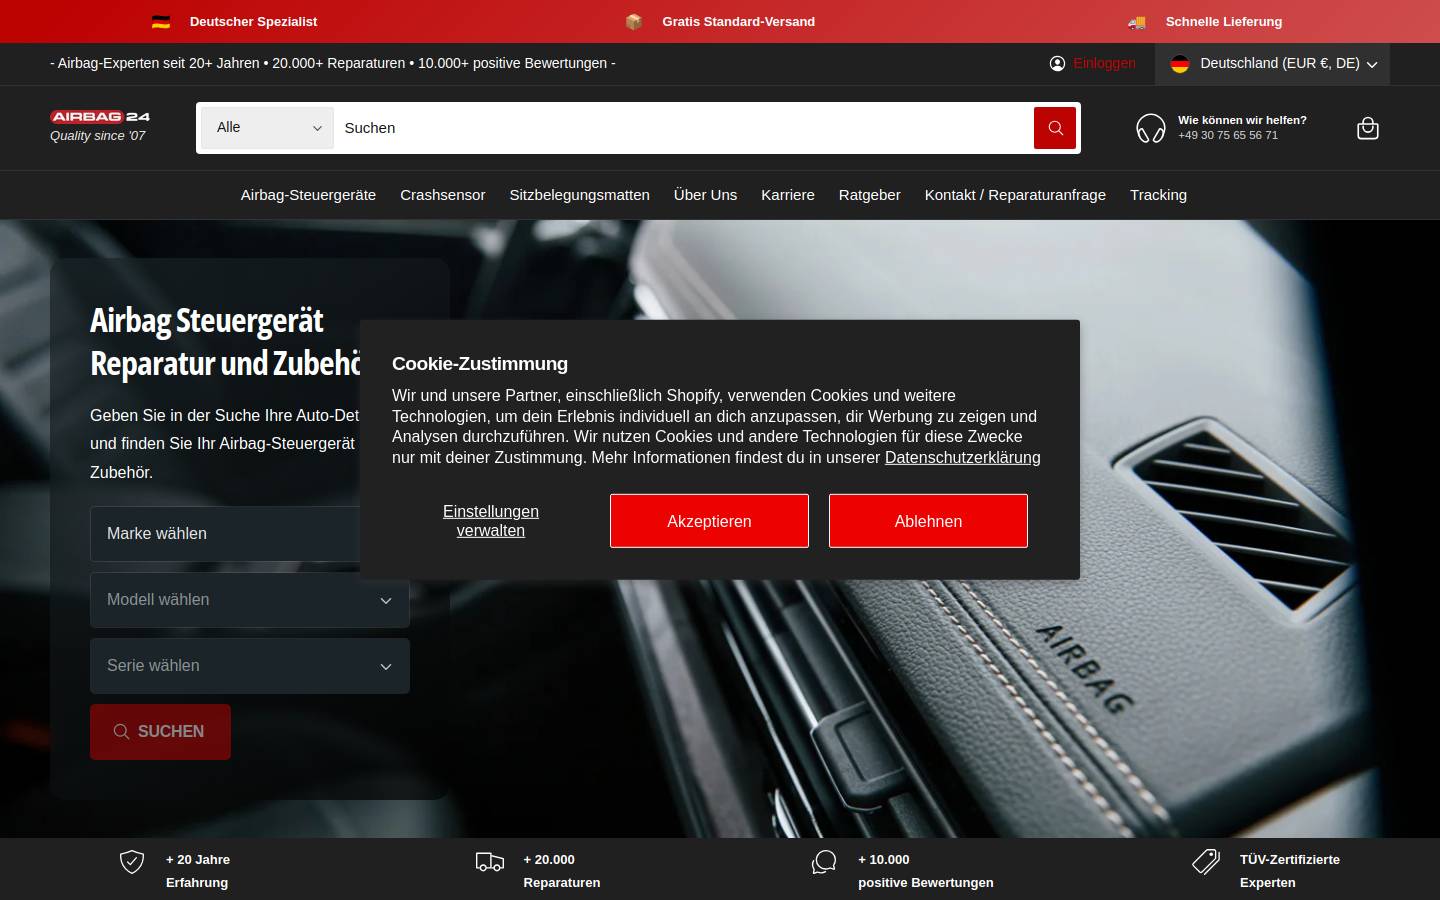Image resolution: width=1440 pixels, height=900 pixels.
Task: Click the Einloggen link
Action: click(1104, 63)
